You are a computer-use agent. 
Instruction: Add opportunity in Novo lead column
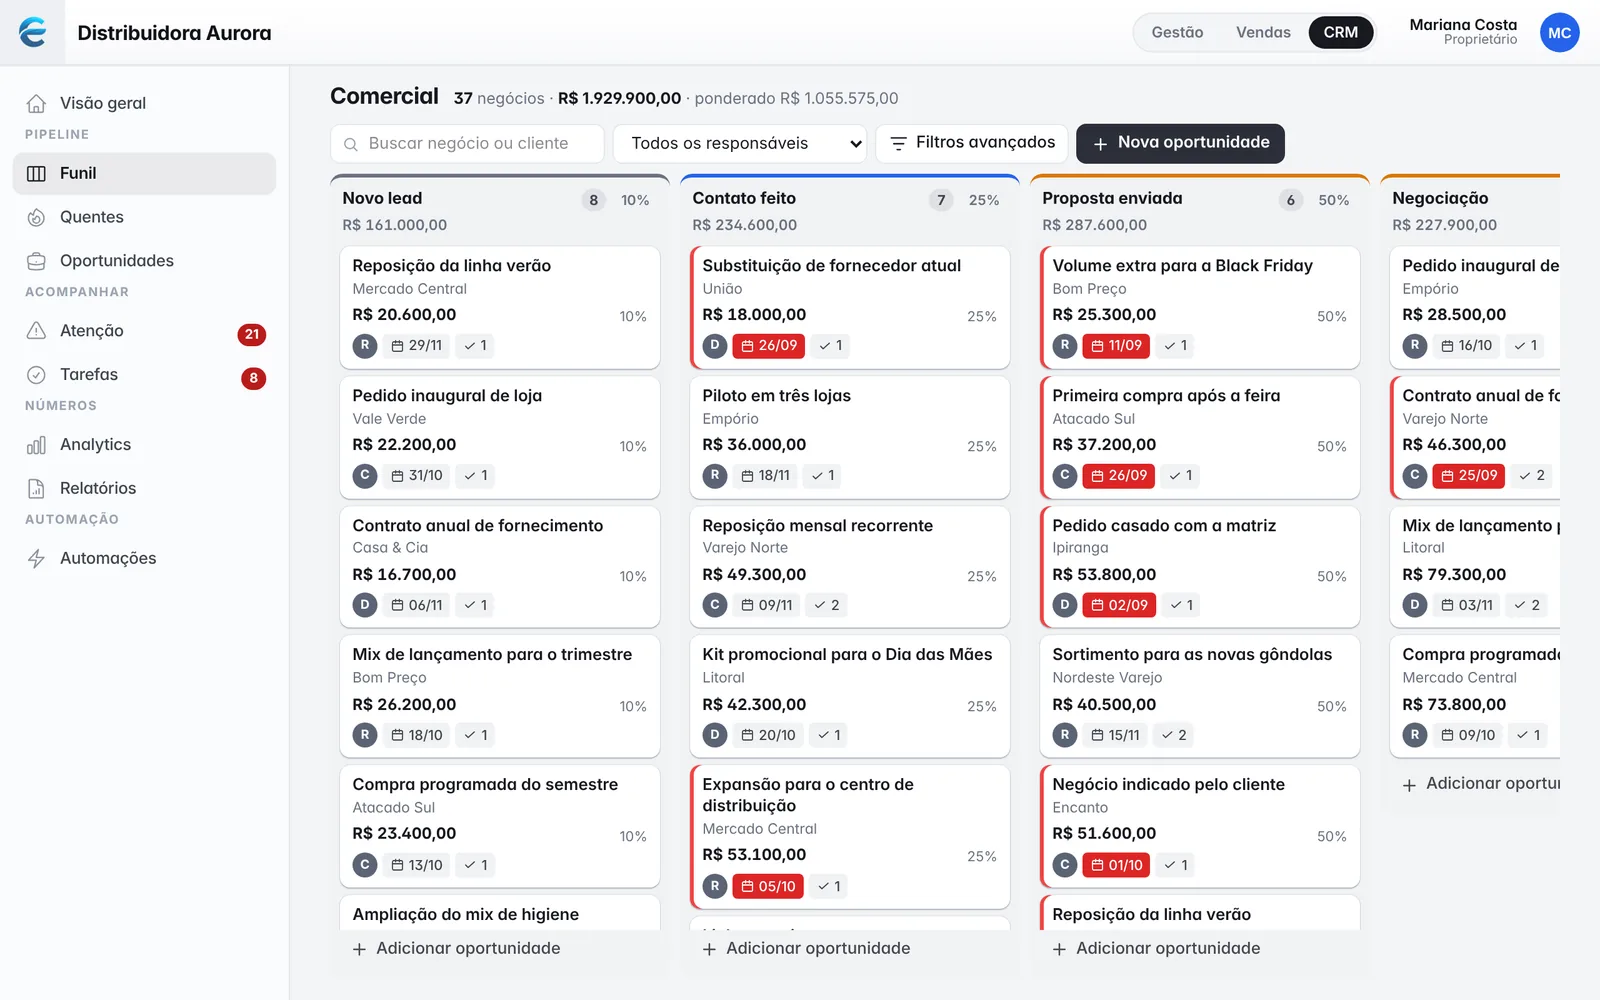(456, 948)
